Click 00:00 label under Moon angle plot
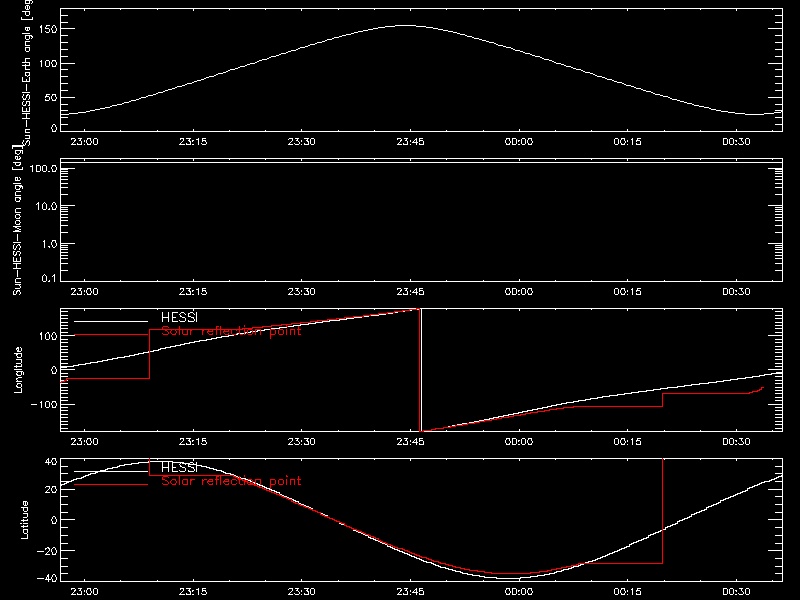Viewport: 800px width, 600px height. click(x=519, y=291)
